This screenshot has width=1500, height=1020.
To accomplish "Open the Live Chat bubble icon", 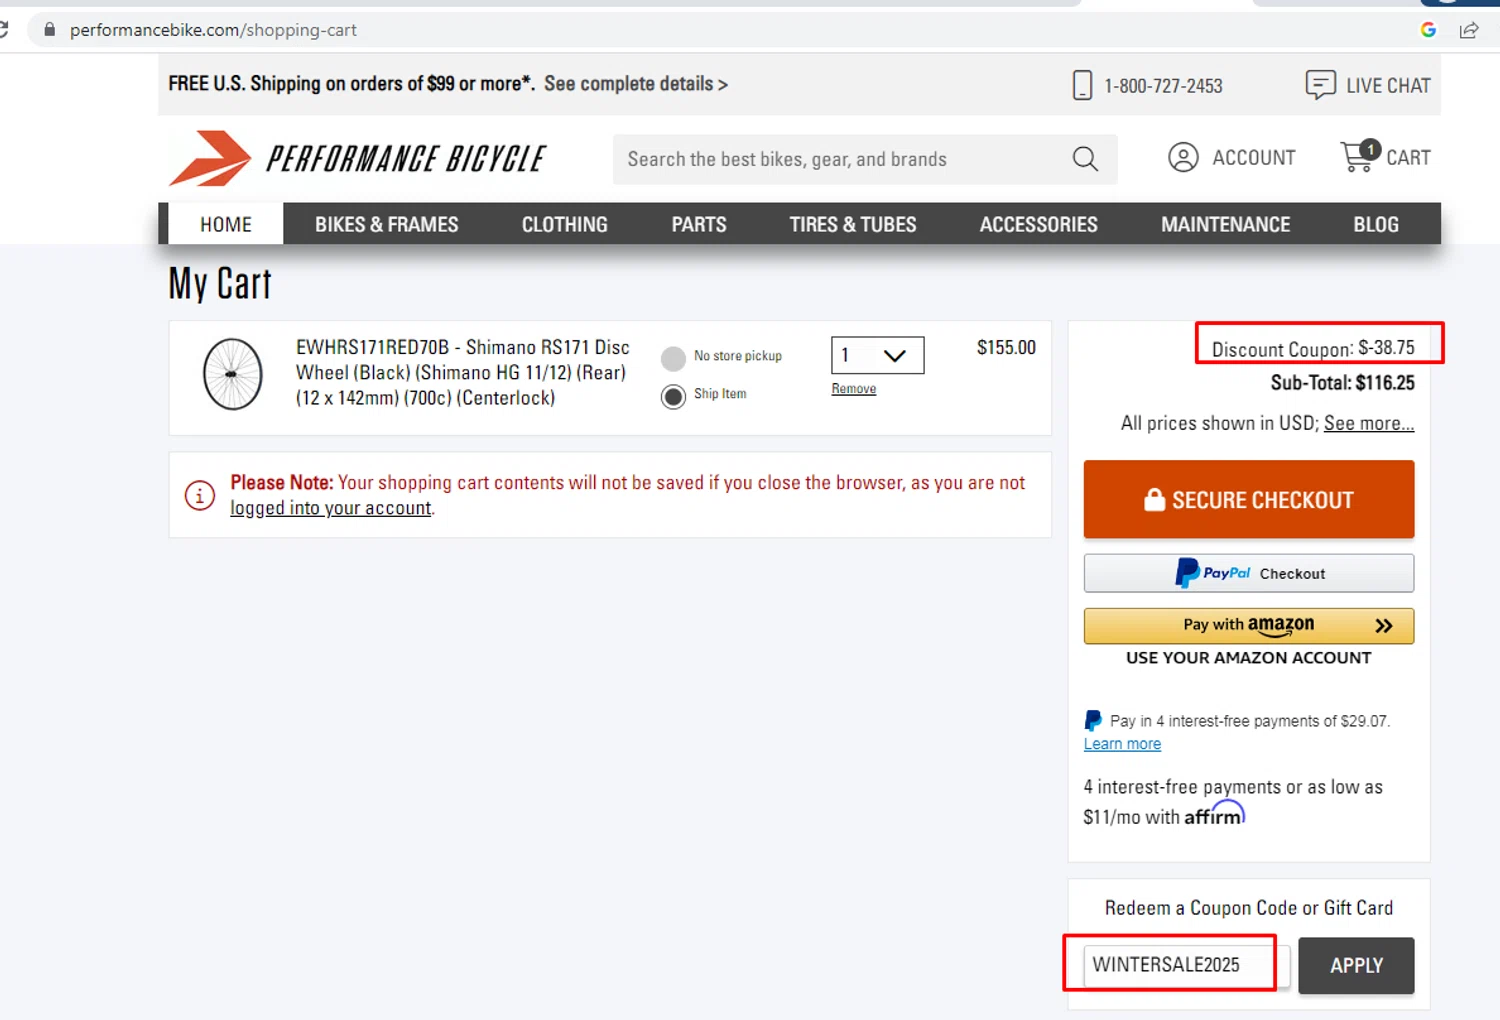I will [1320, 84].
